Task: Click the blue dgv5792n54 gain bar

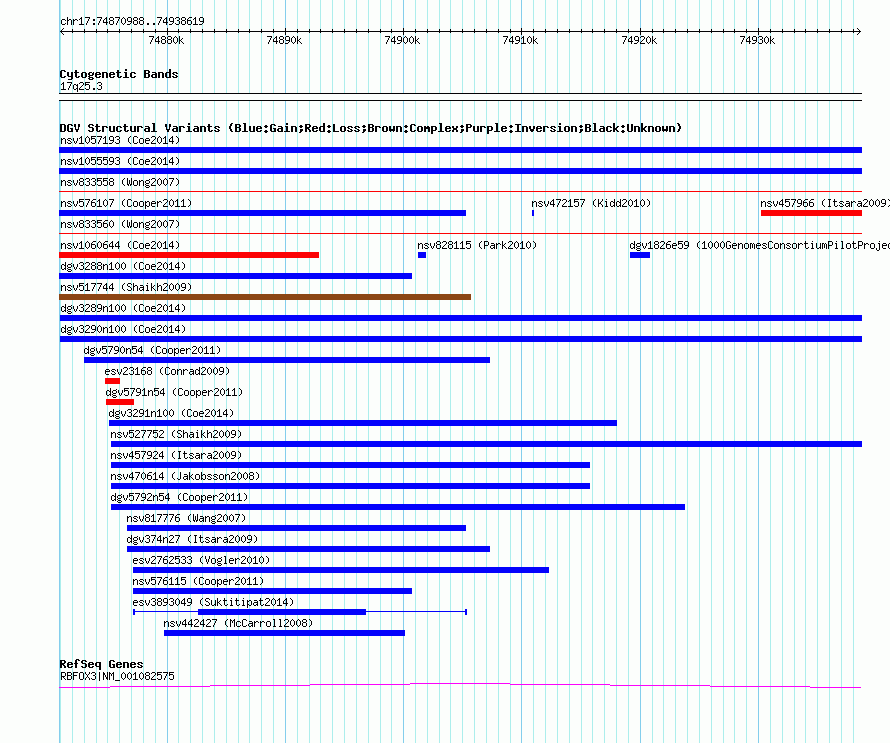Action: 398,507
